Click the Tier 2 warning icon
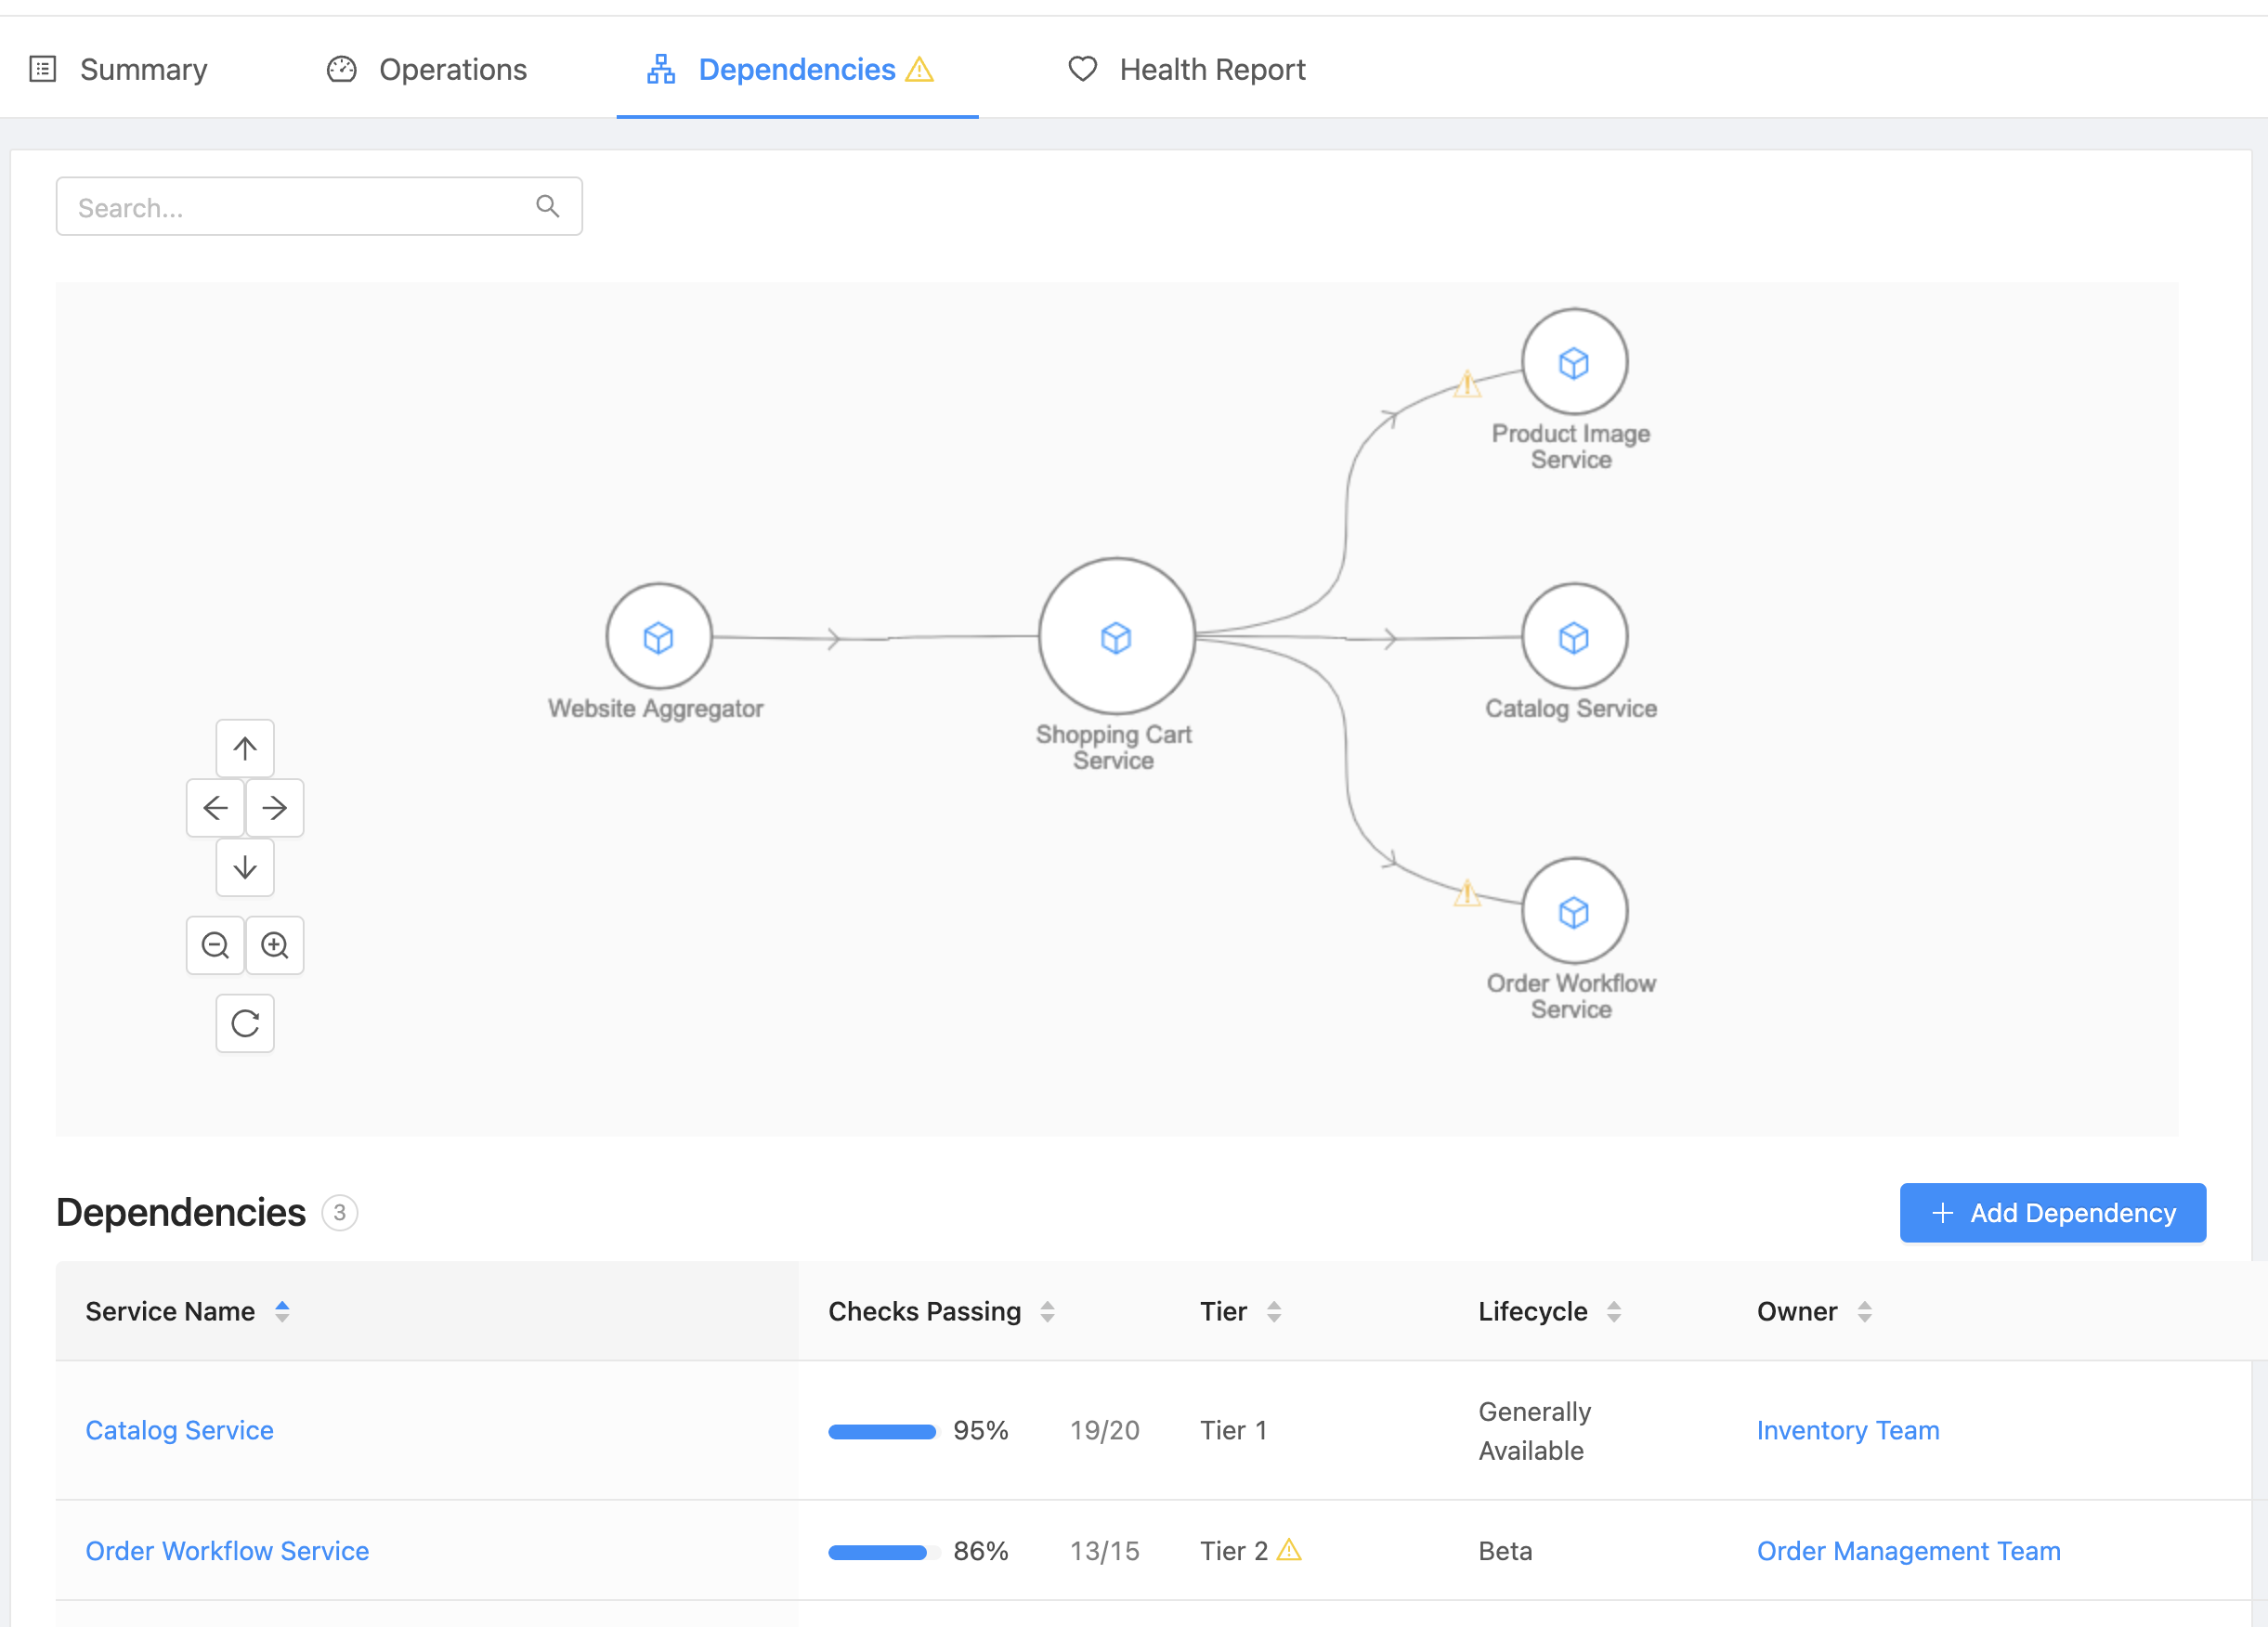 coord(1290,1549)
